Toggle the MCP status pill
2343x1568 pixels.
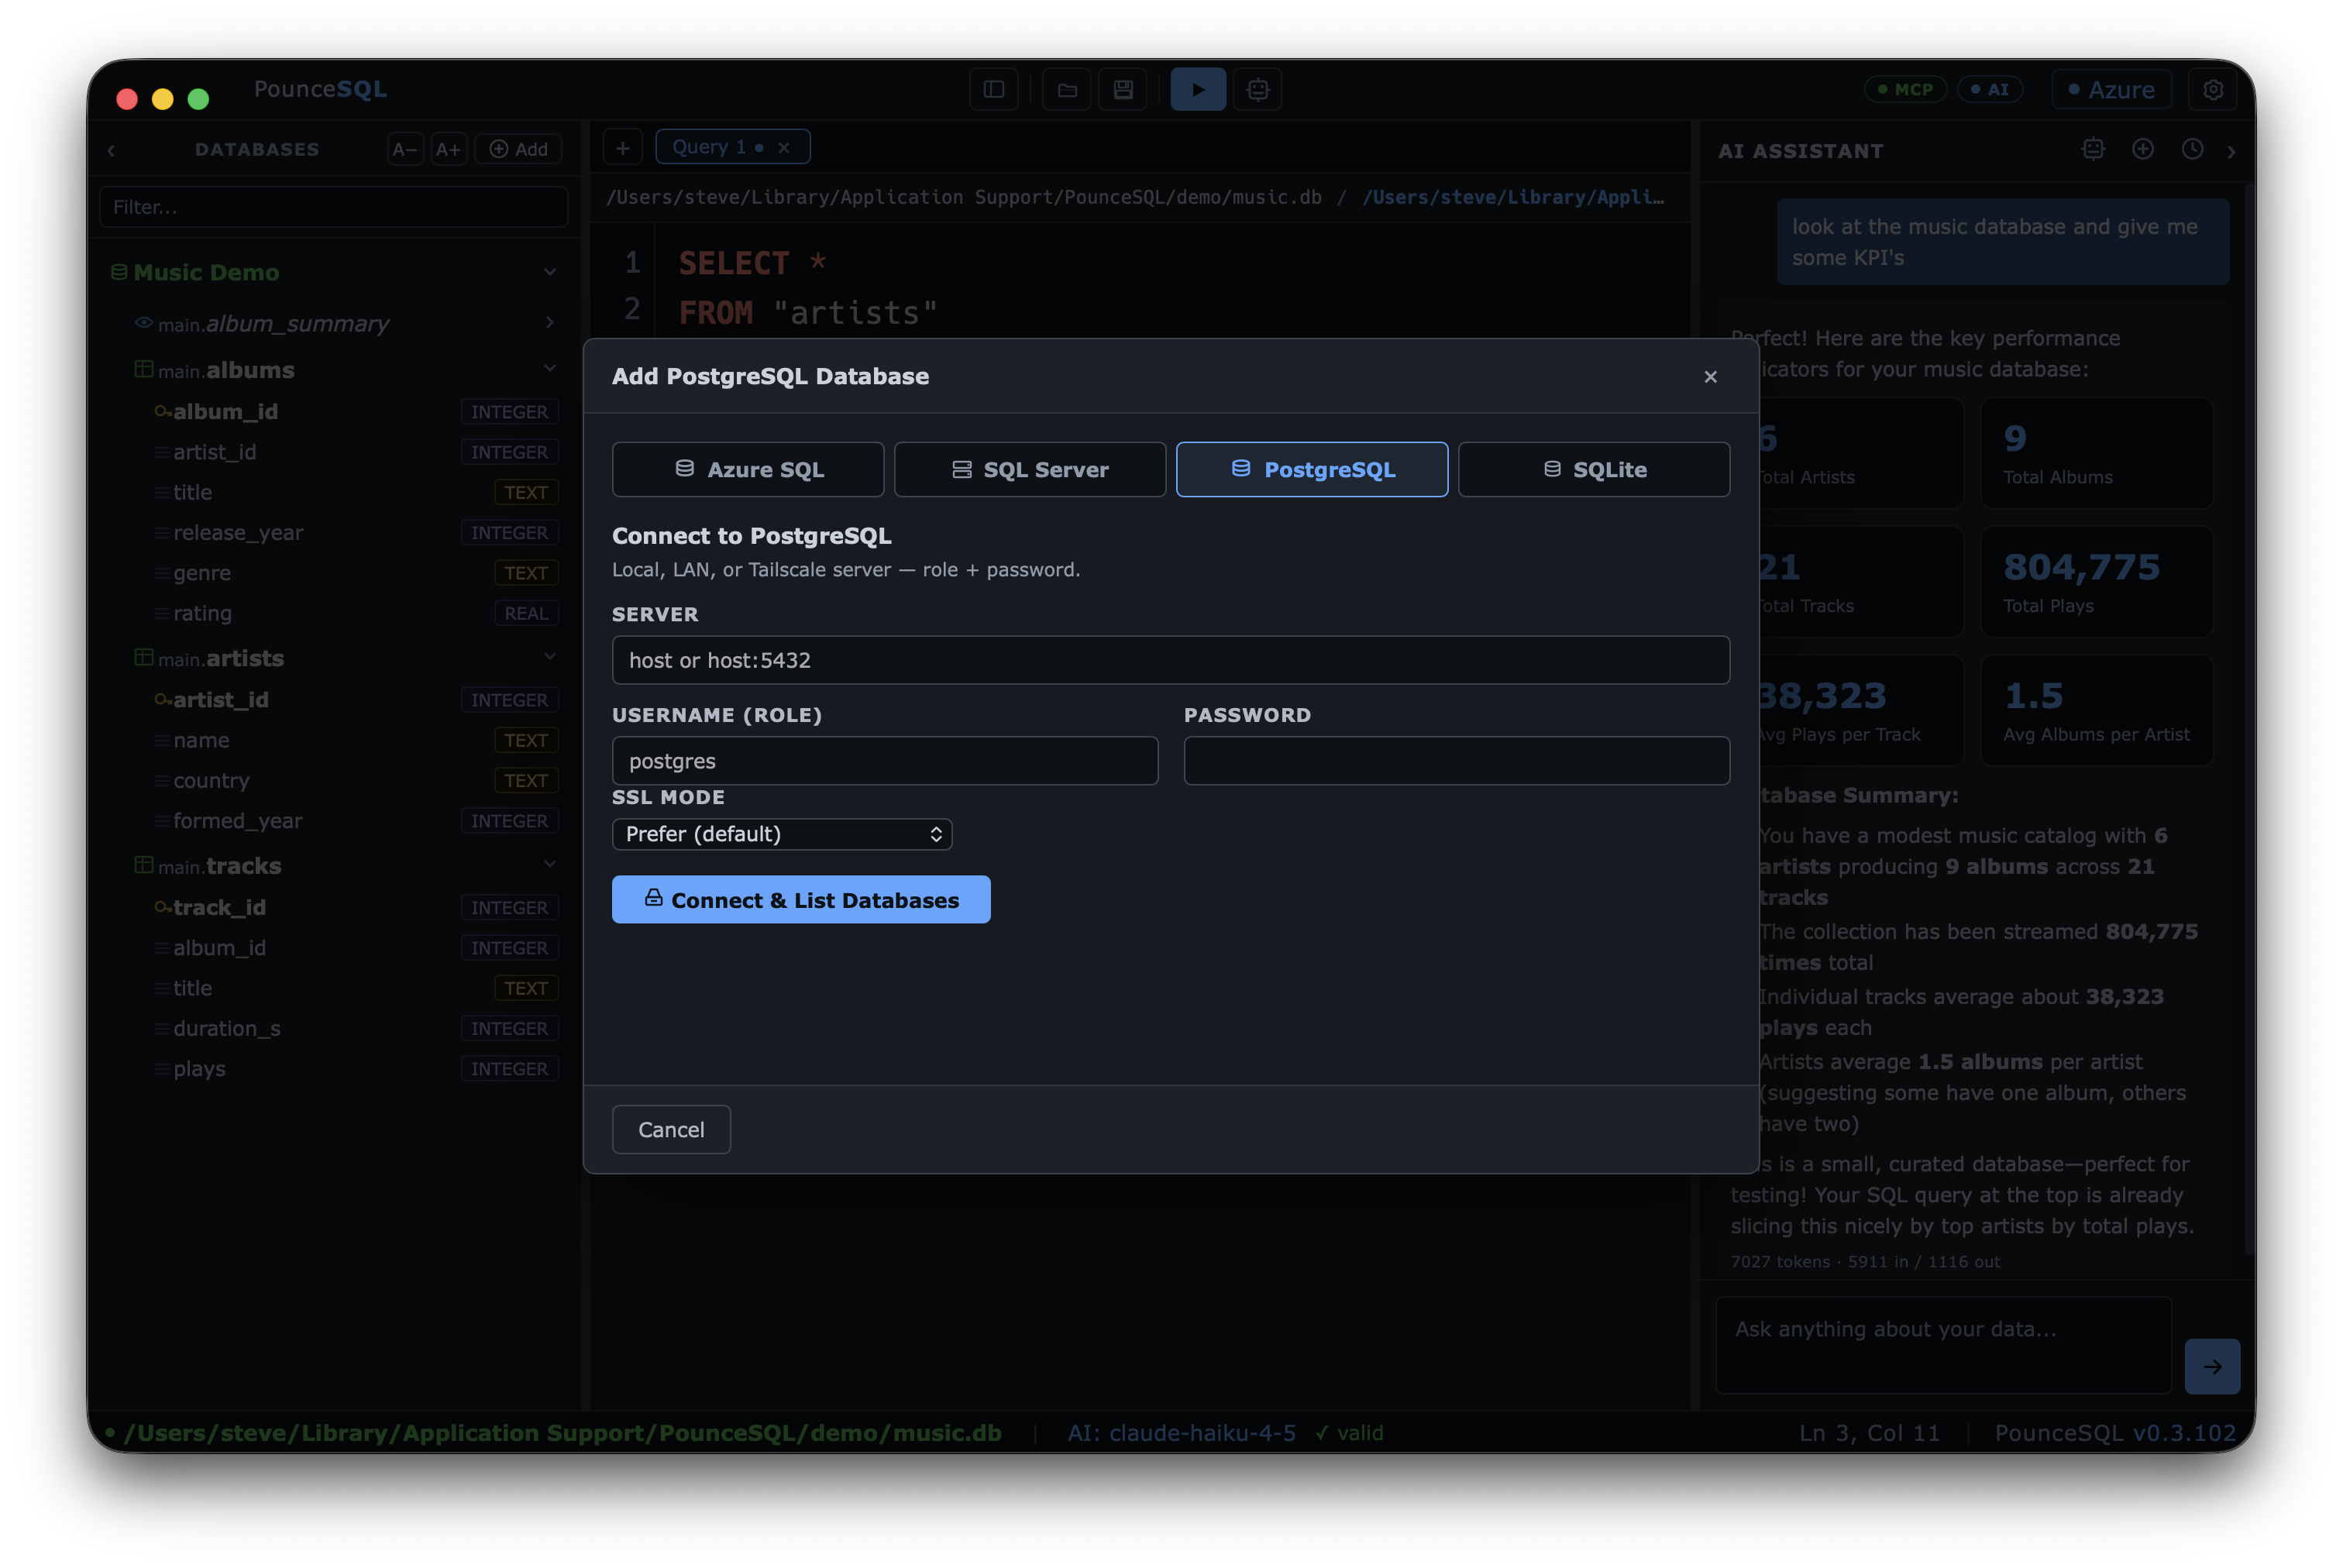coord(1905,89)
